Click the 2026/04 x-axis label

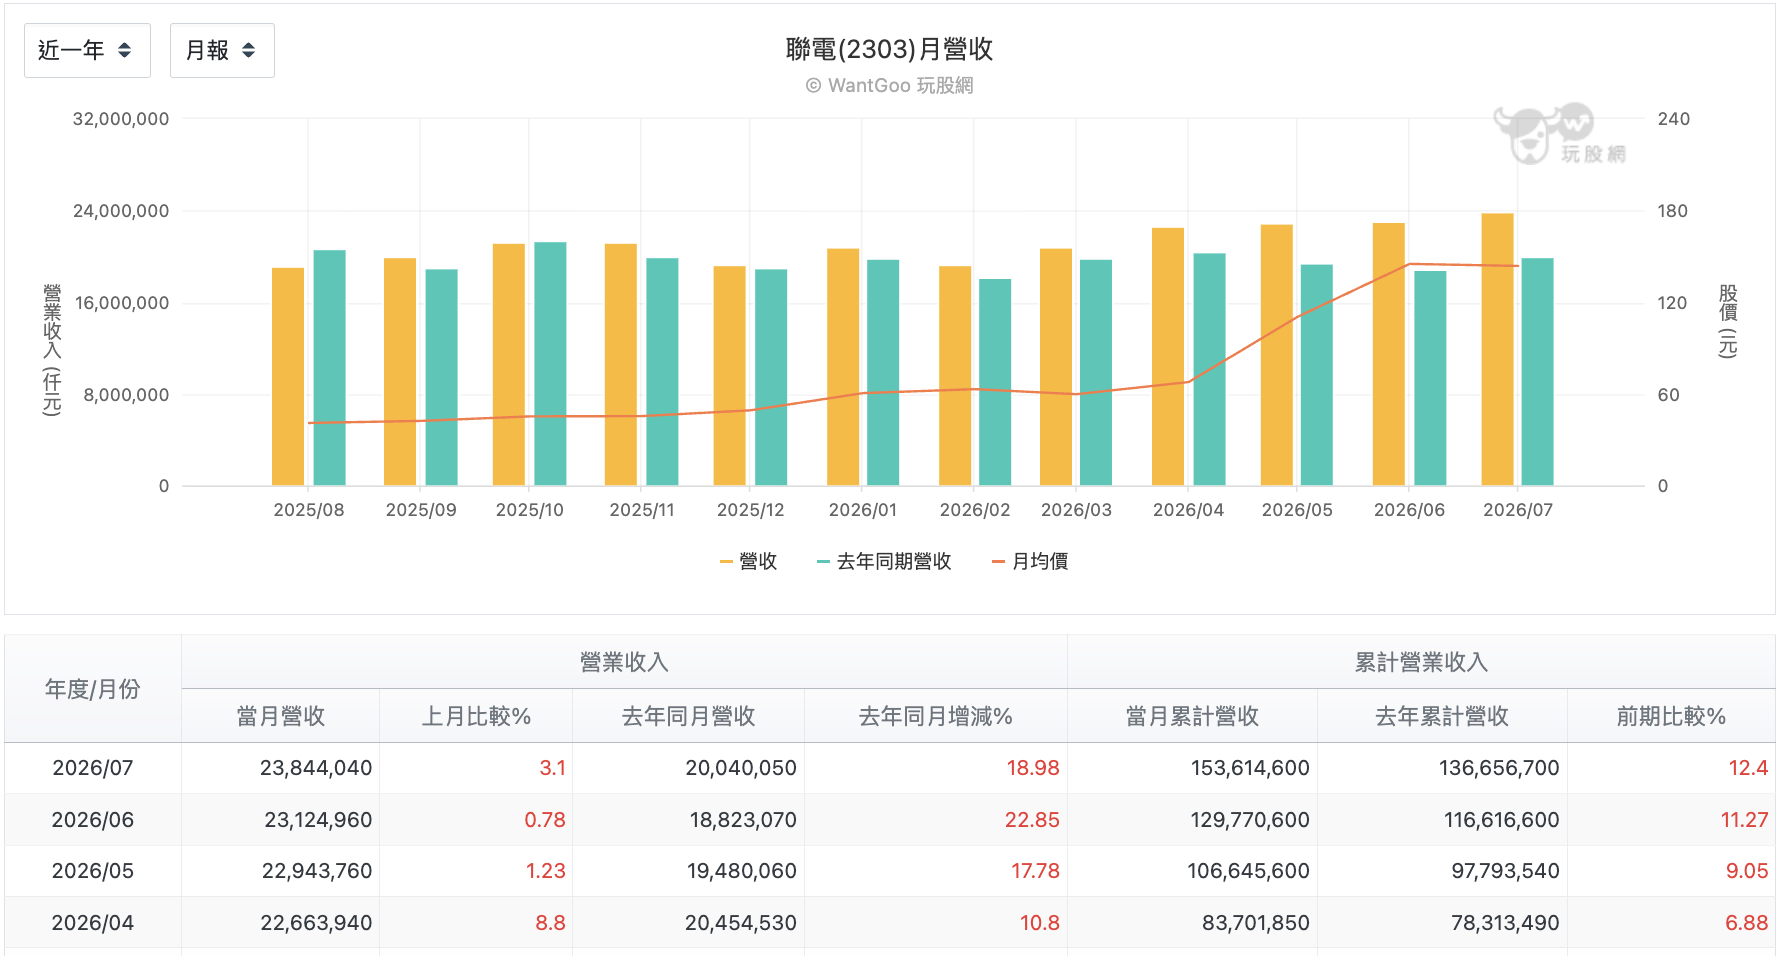(x=1188, y=510)
